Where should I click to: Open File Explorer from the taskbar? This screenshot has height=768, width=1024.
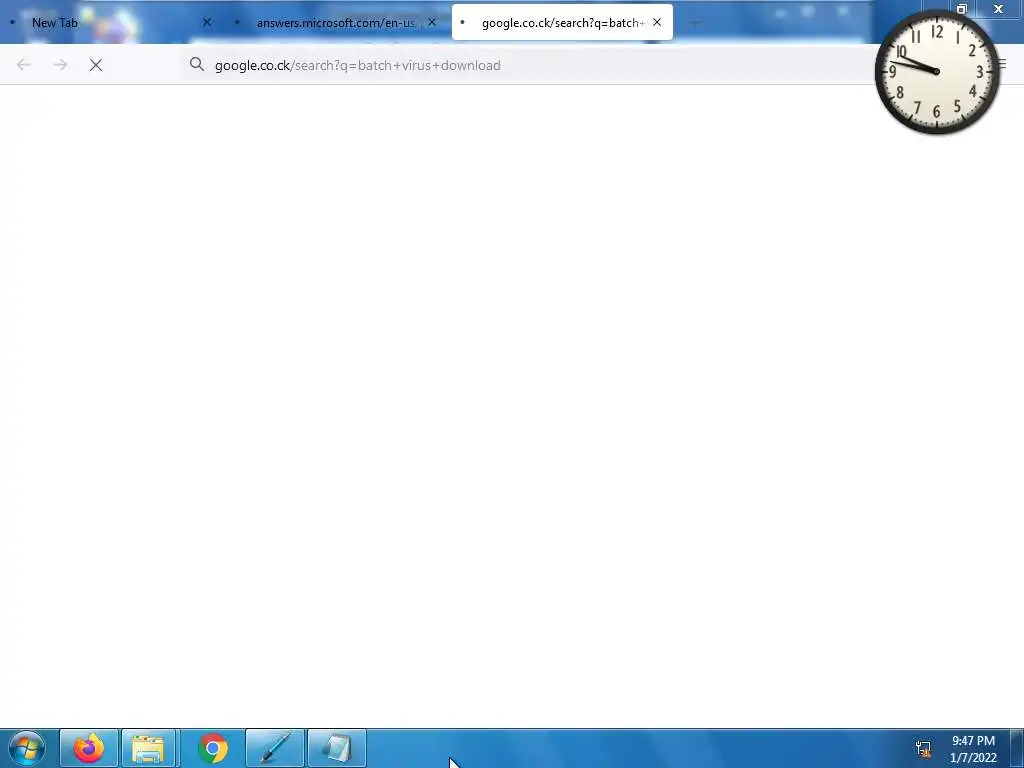(x=150, y=748)
